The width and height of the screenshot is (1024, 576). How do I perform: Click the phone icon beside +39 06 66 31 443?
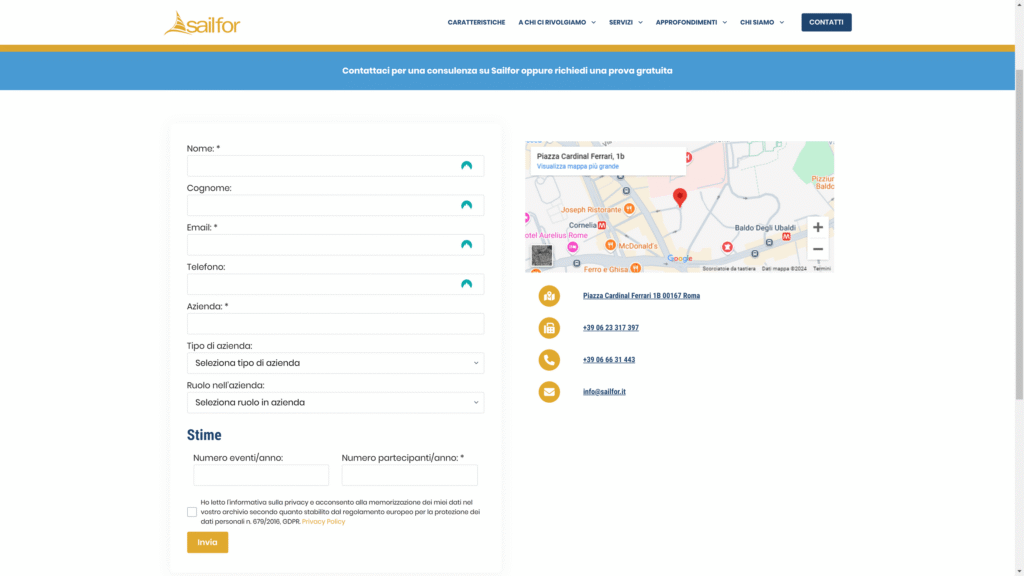point(549,360)
